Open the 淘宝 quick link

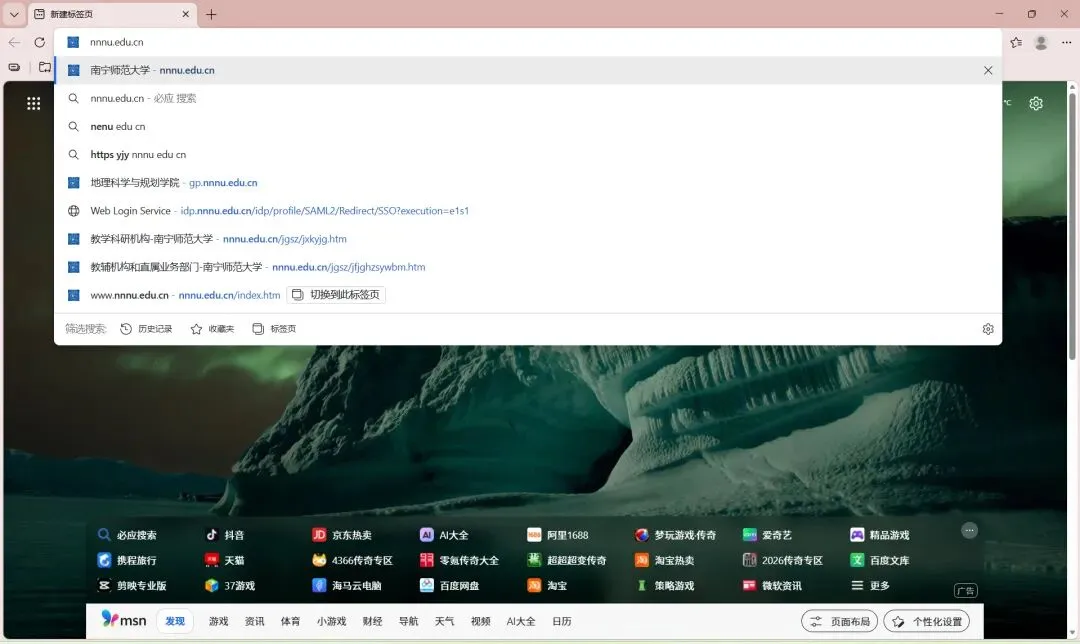pos(547,586)
